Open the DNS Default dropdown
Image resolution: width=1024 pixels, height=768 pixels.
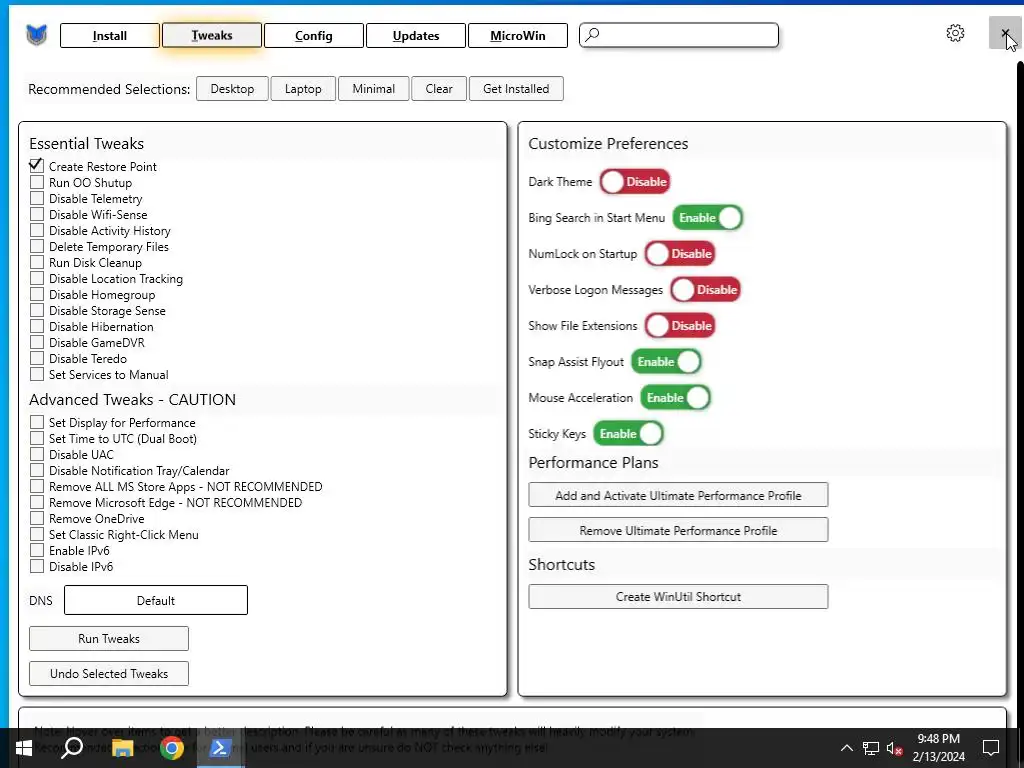(155, 600)
